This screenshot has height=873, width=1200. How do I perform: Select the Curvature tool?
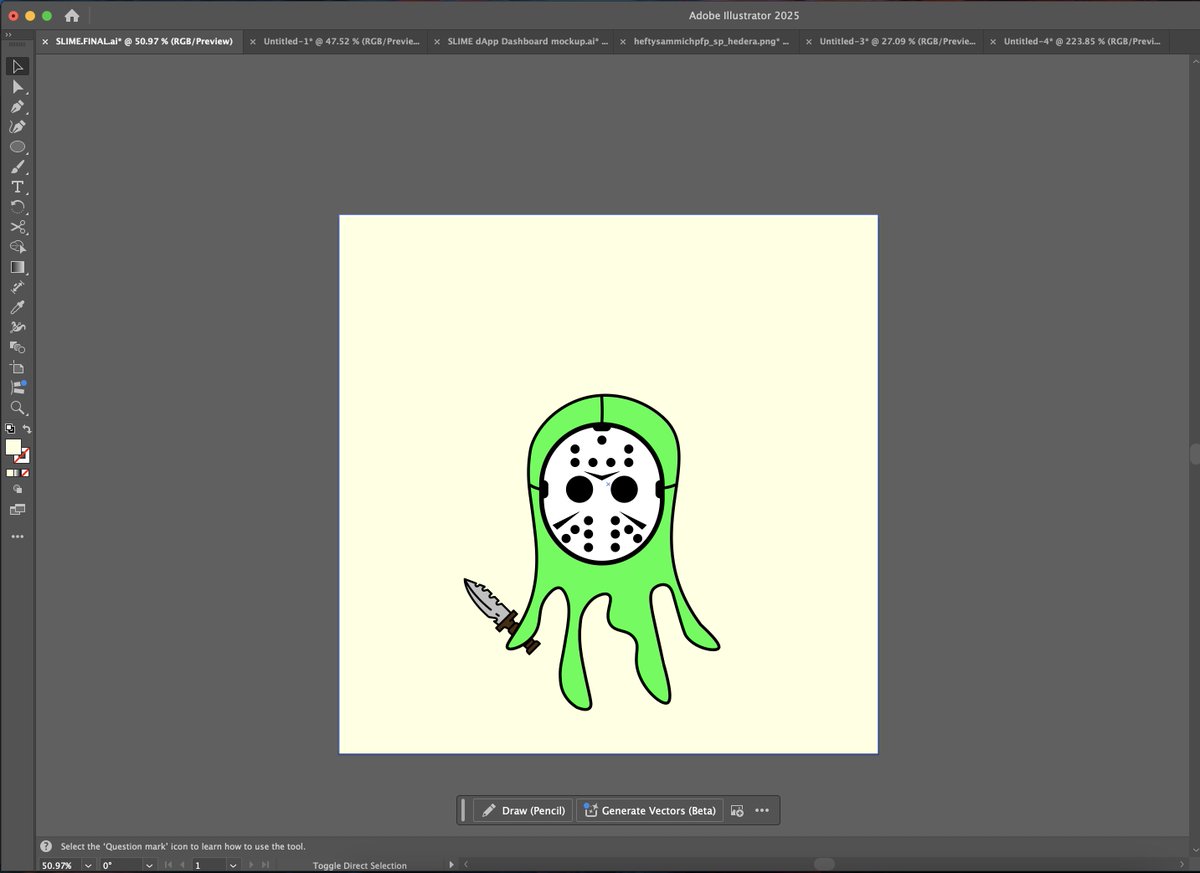pyautogui.click(x=17, y=127)
